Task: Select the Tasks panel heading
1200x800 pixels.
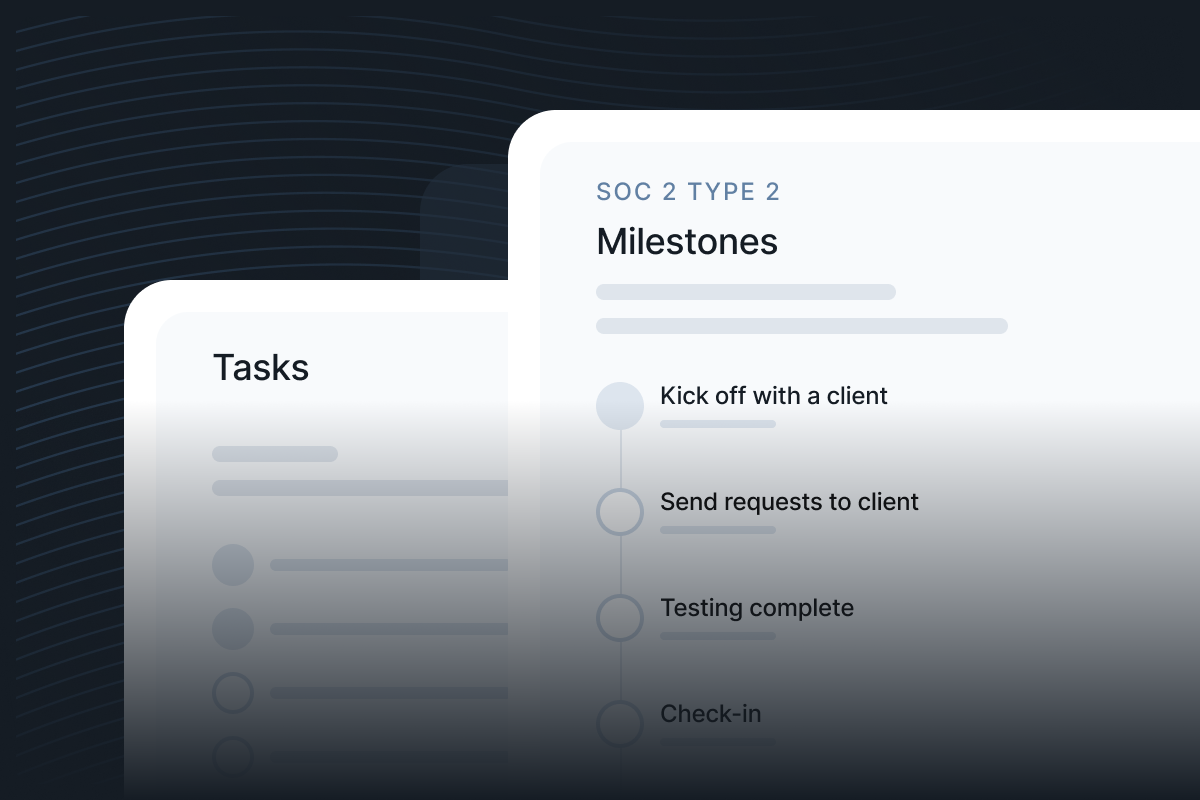Action: 261,368
